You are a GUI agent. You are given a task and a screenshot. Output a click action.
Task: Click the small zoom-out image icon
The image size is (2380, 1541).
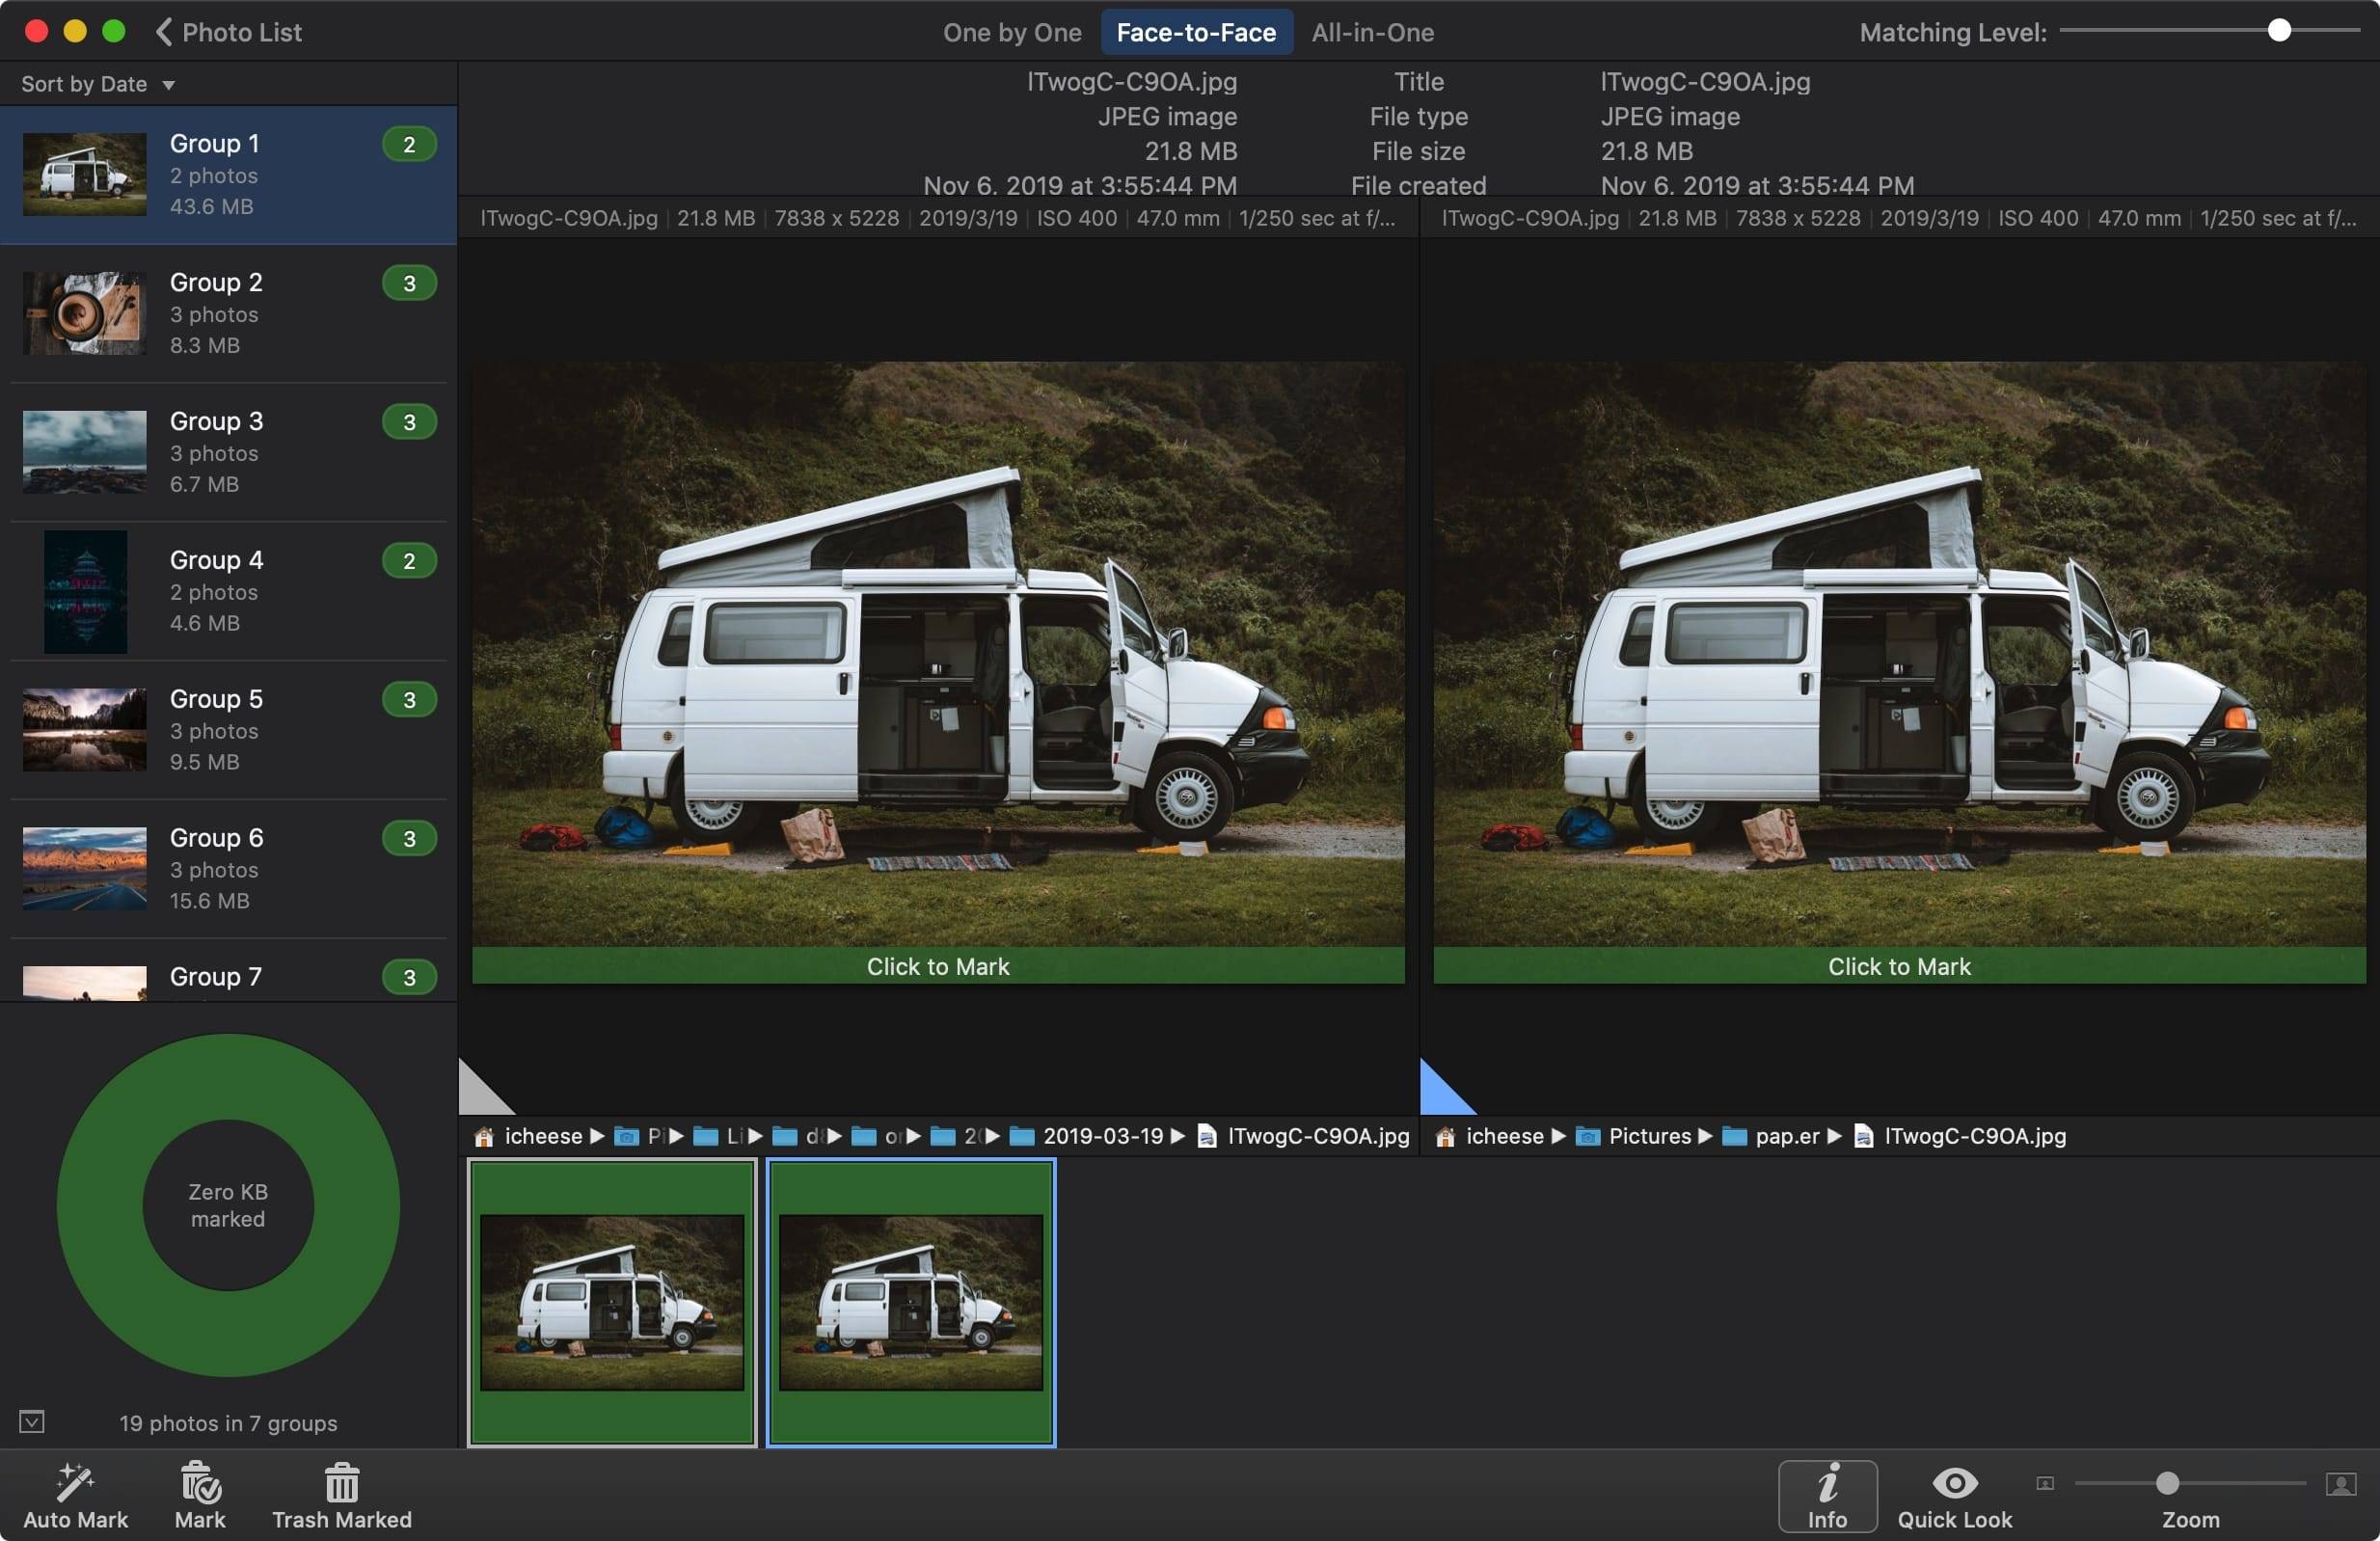[x=2045, y=1483]
